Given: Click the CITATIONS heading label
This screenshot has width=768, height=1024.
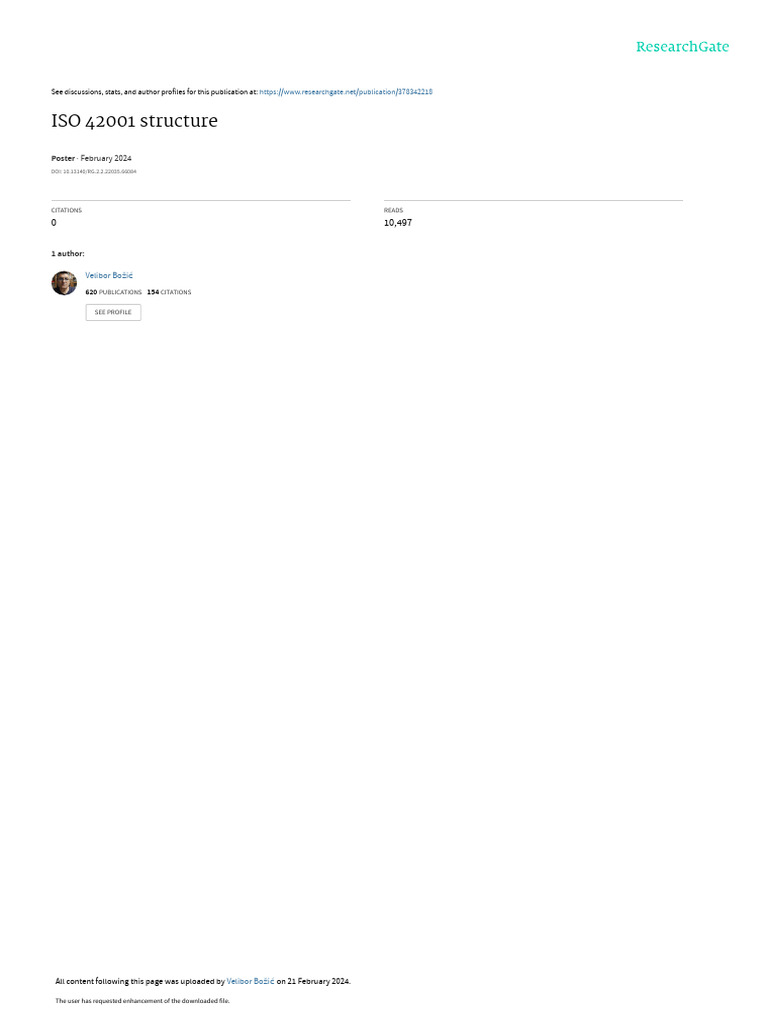Looking at the screenshot, I should 67,210.
